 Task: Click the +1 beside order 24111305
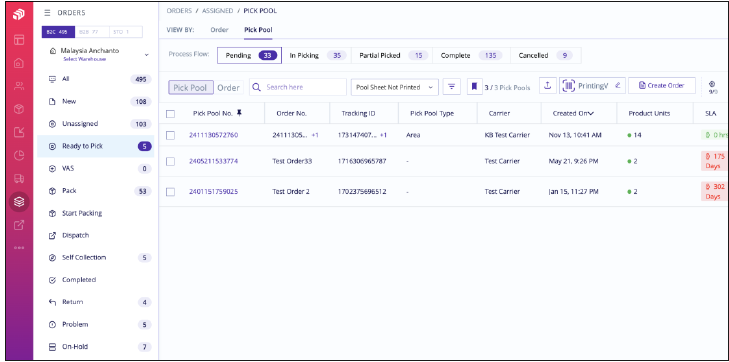[315, 135]
